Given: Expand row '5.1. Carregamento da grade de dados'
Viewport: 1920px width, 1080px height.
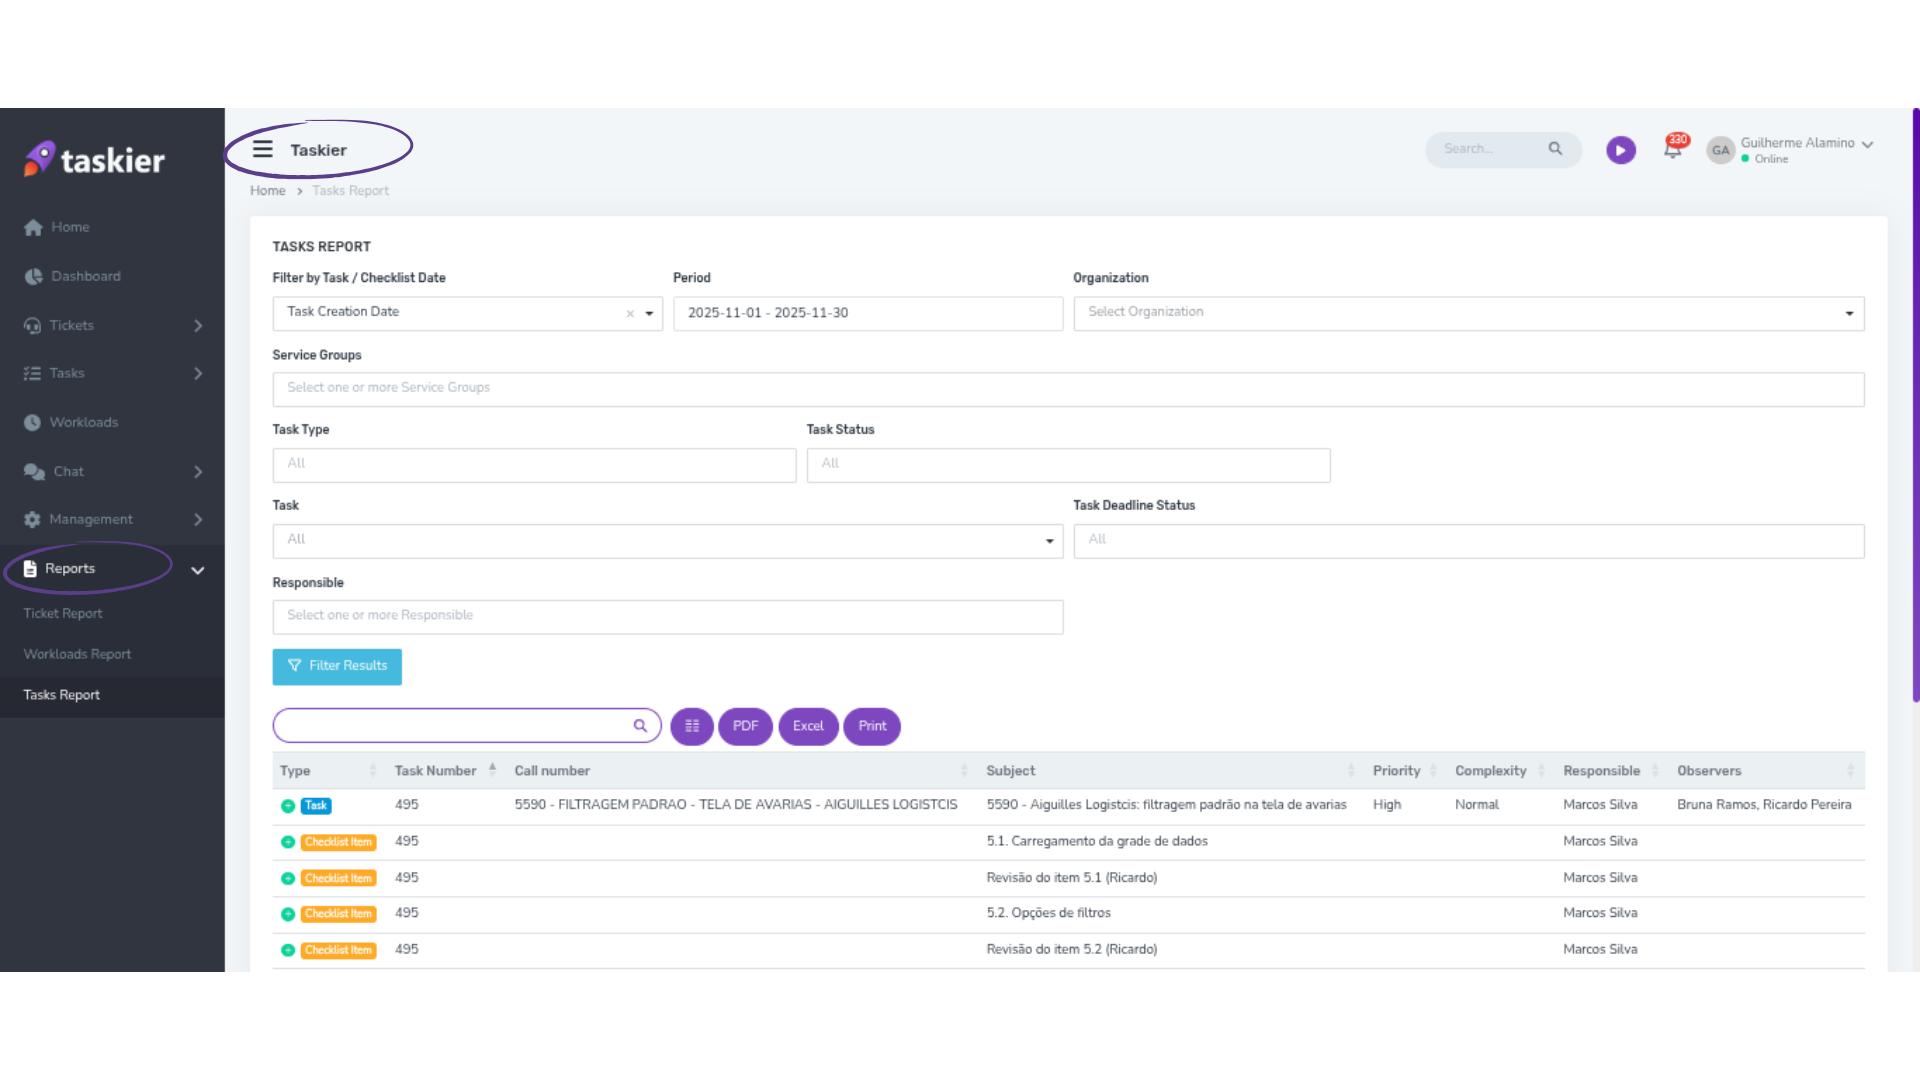Looking at the screenshot, I should [288, 842].
